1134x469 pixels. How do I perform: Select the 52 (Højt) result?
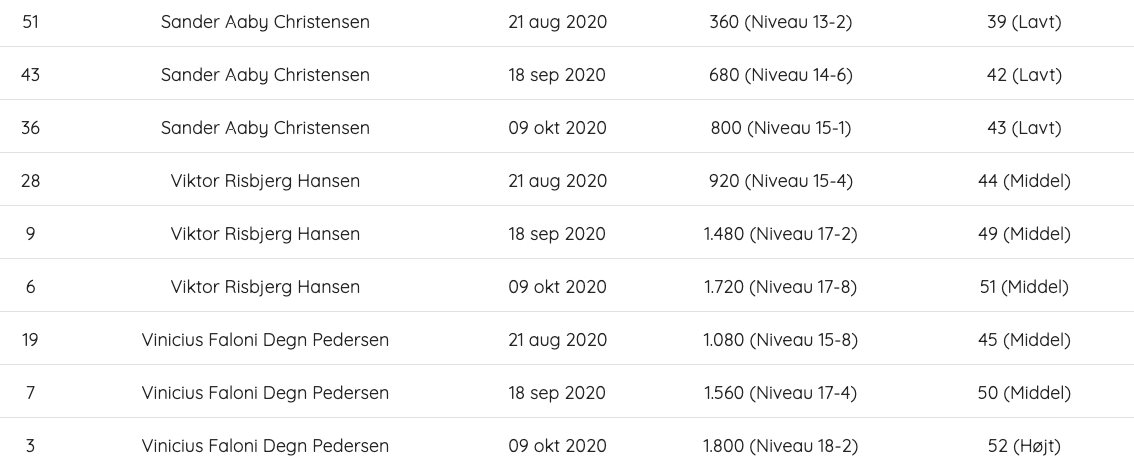[1024, 446]
